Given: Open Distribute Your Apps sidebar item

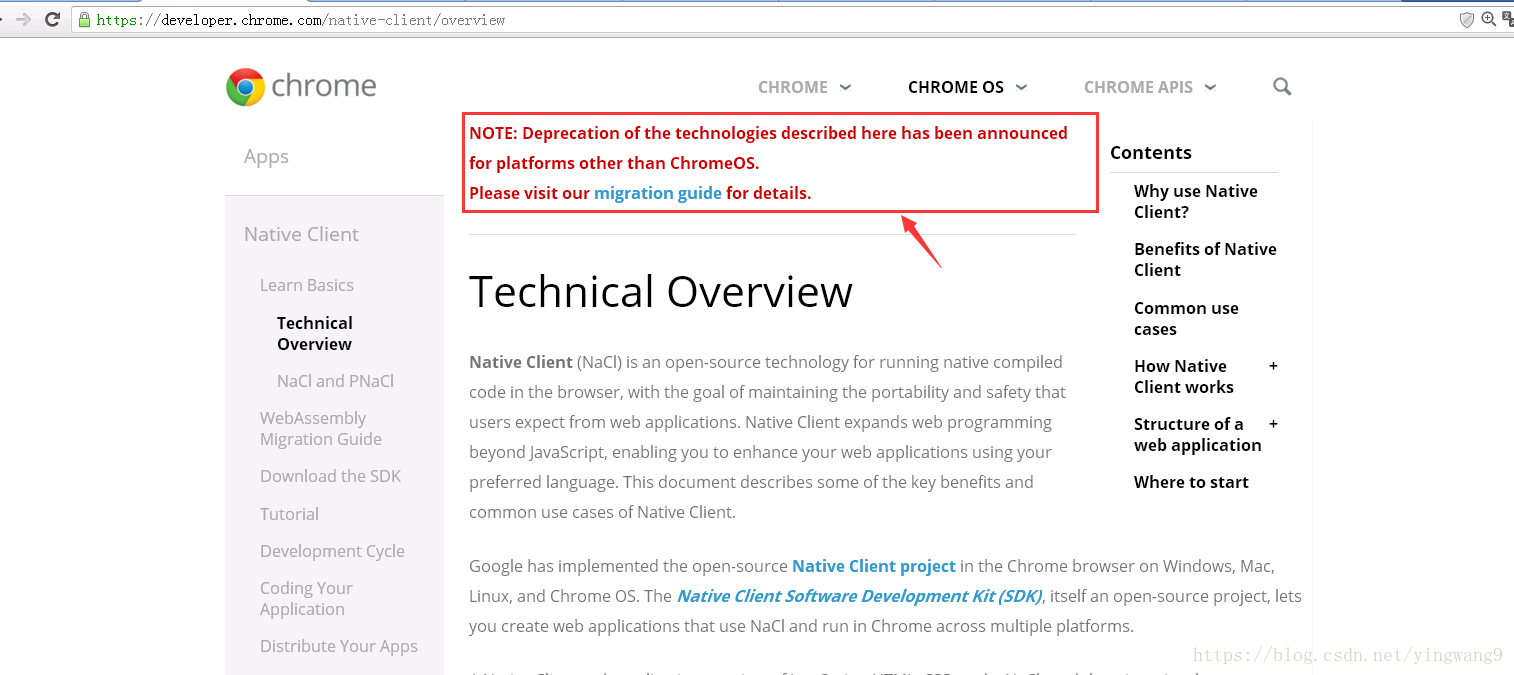Looking at the screenshot, I should (x=339, y=646).
